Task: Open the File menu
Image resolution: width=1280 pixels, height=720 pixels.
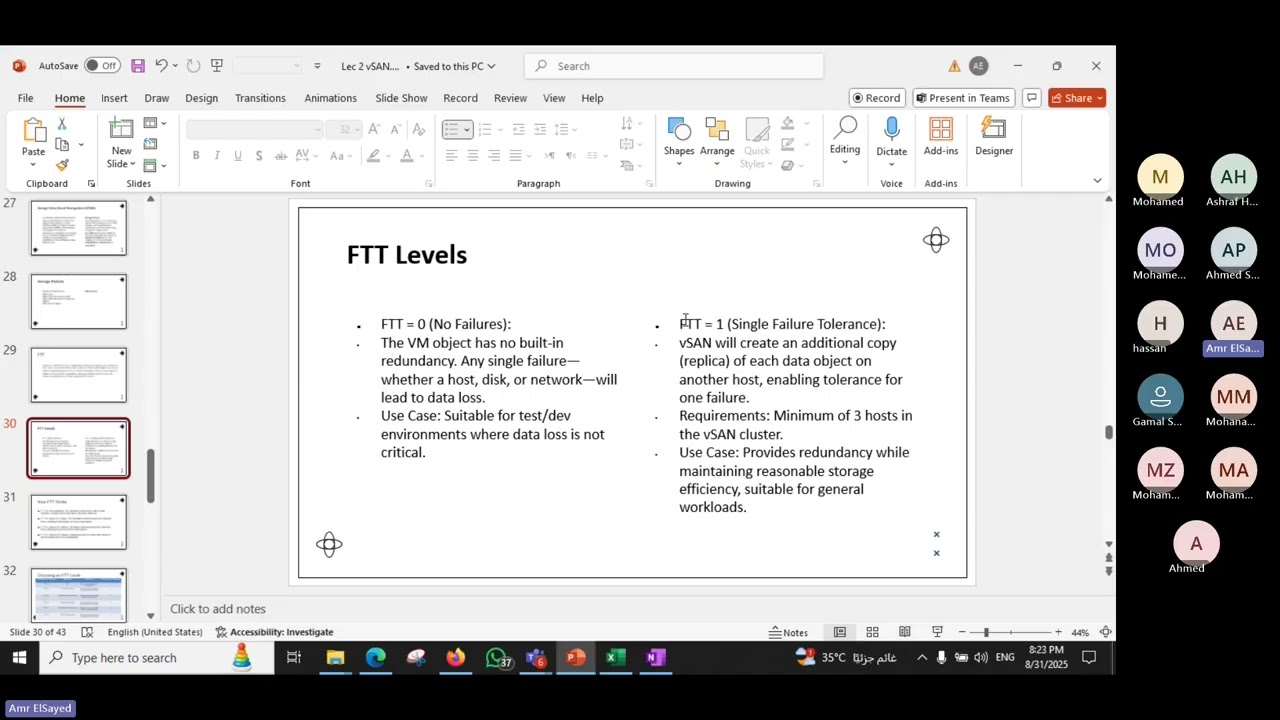Action: (25, 98)
